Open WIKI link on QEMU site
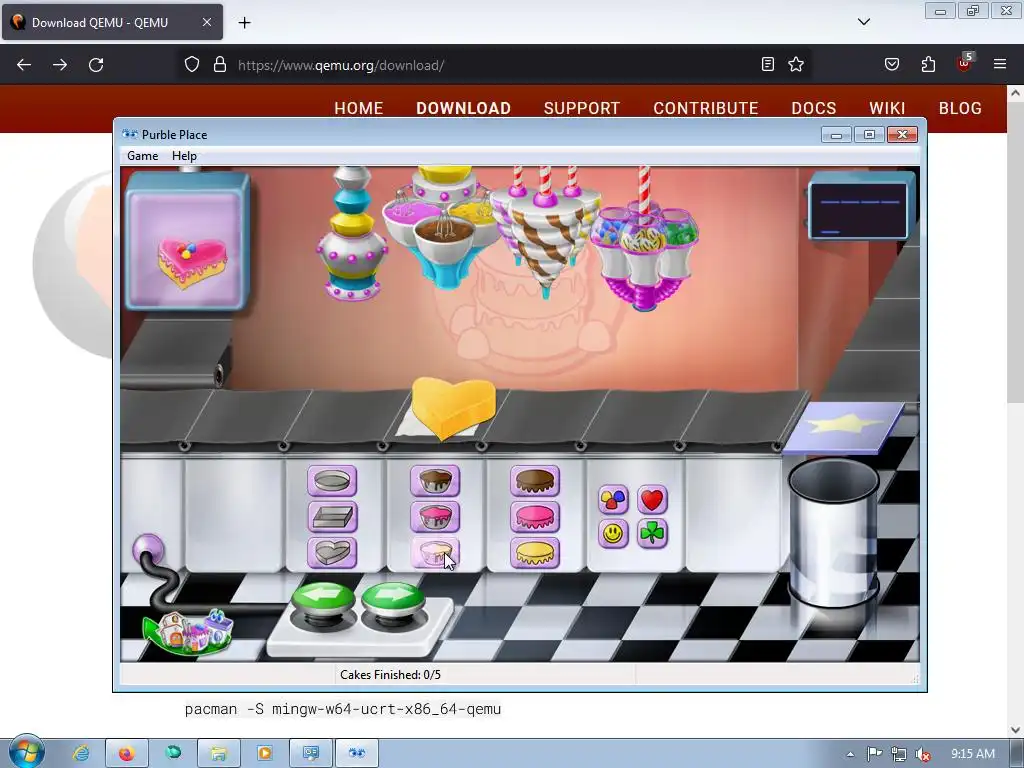Image resolution: width=1024 pixels, height=768 pixels. click(x=887, y=108)
